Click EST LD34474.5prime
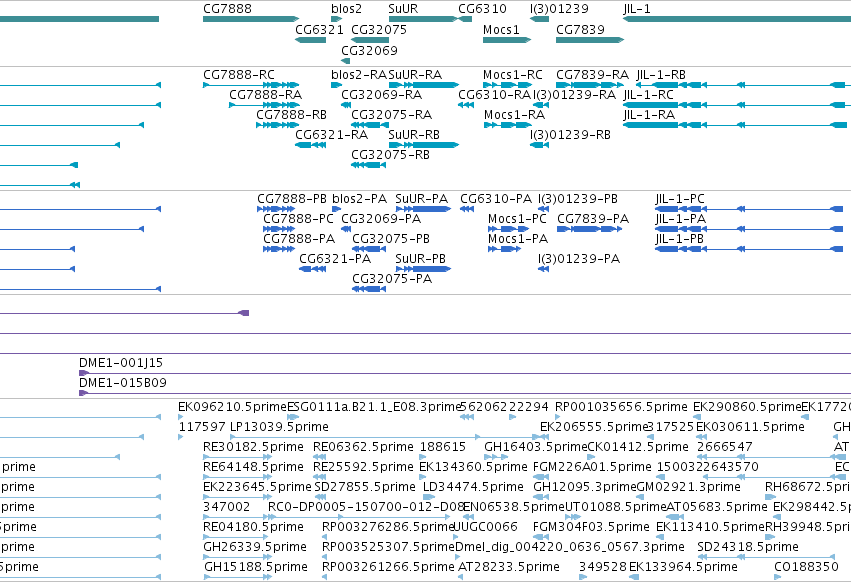The width and height of the screenshot is (851, 582). click(x=473, y=488)
